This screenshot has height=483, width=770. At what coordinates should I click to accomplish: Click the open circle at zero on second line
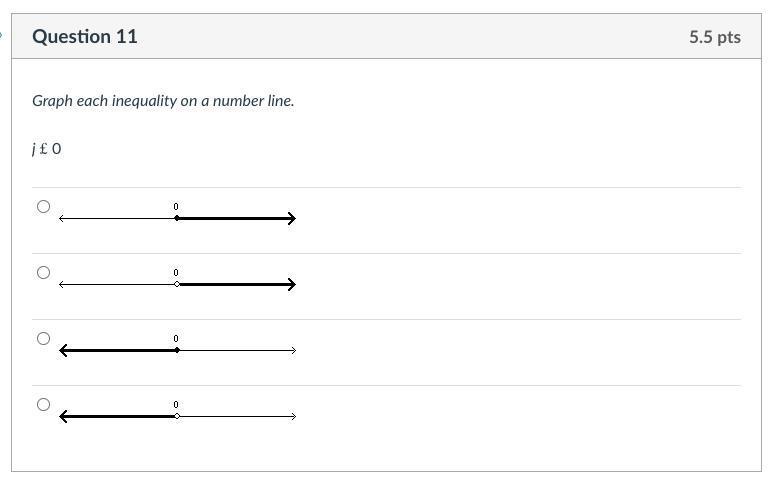(x=177, y=284)
